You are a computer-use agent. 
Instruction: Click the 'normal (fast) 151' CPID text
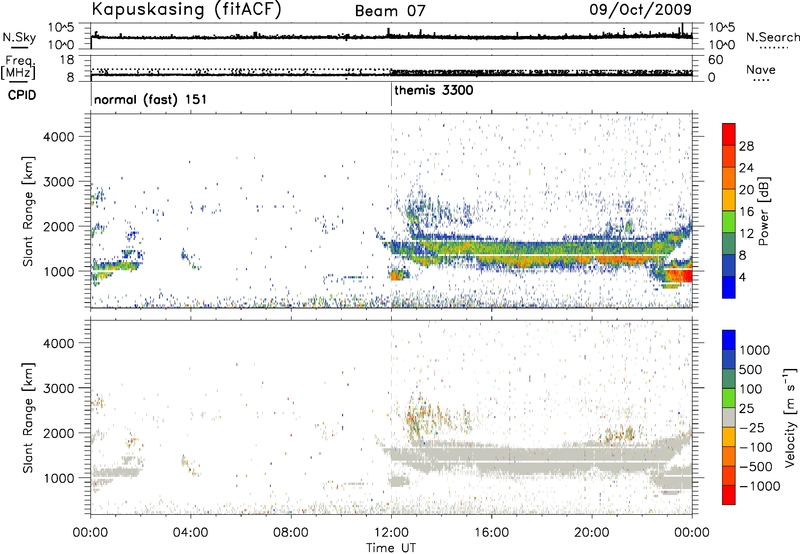[x=151, y=99]
